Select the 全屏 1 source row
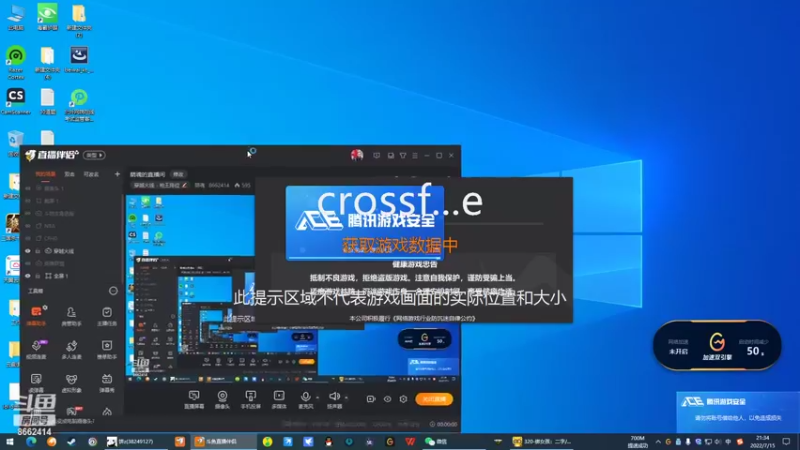 click(x=73, y=276)
